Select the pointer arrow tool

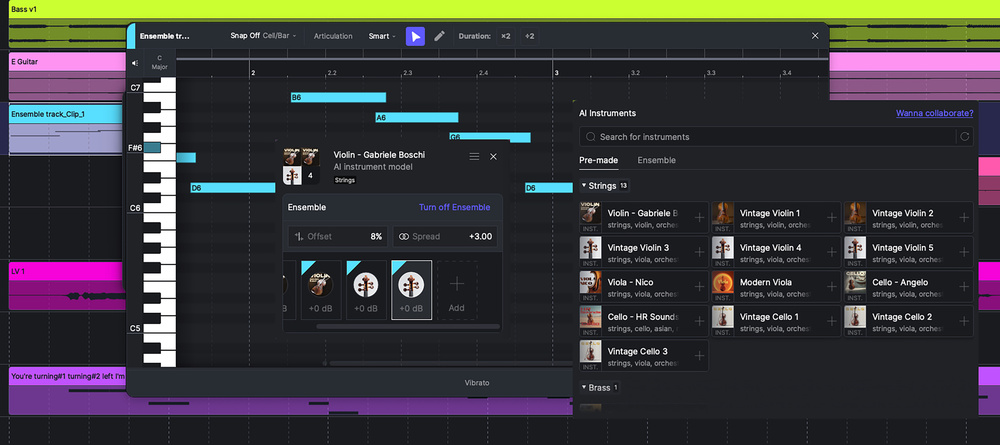415,36
